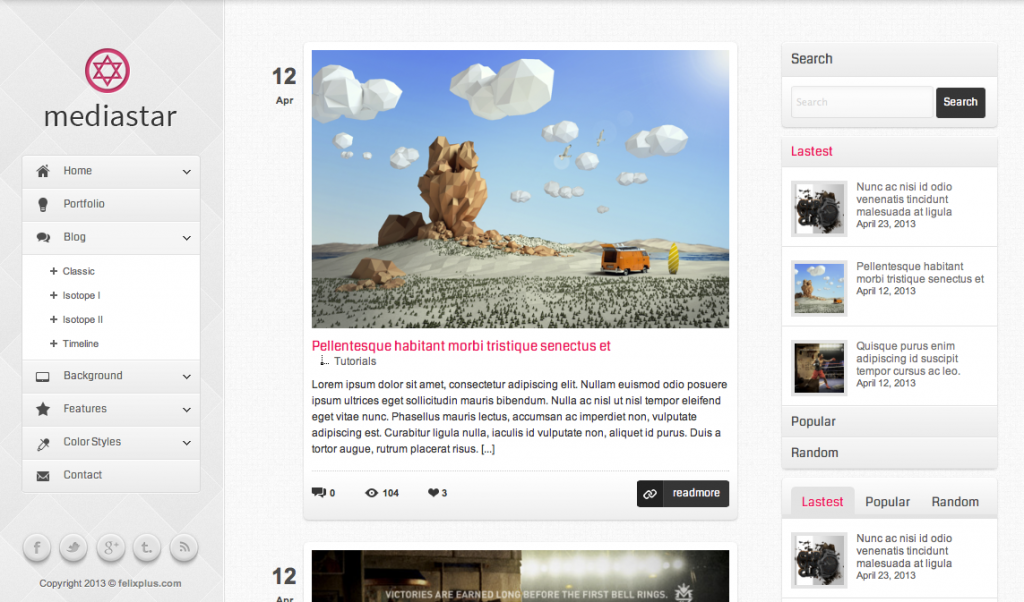
Task: Open the Twitter social icon
Action: pyautogui.click(x=74, y=547)
